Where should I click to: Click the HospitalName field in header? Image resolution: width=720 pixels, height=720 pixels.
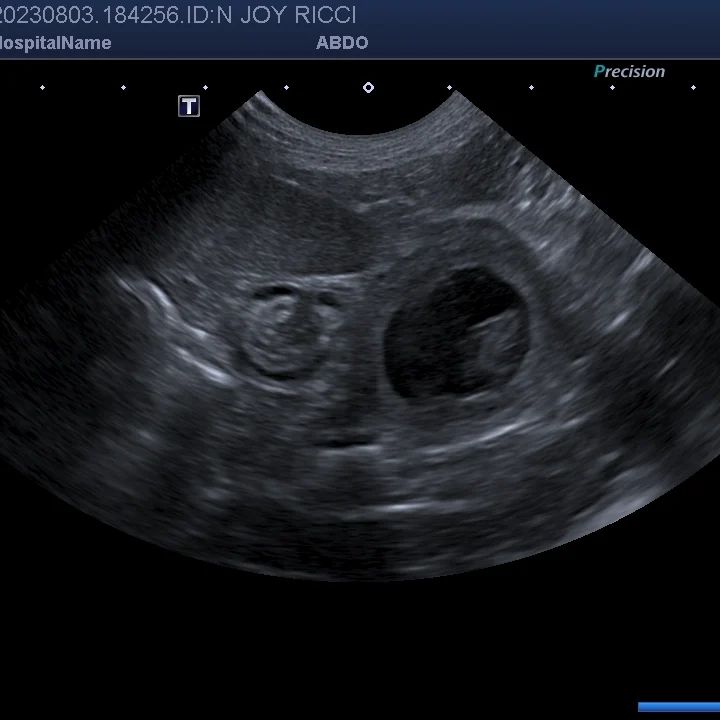(55, 43)
